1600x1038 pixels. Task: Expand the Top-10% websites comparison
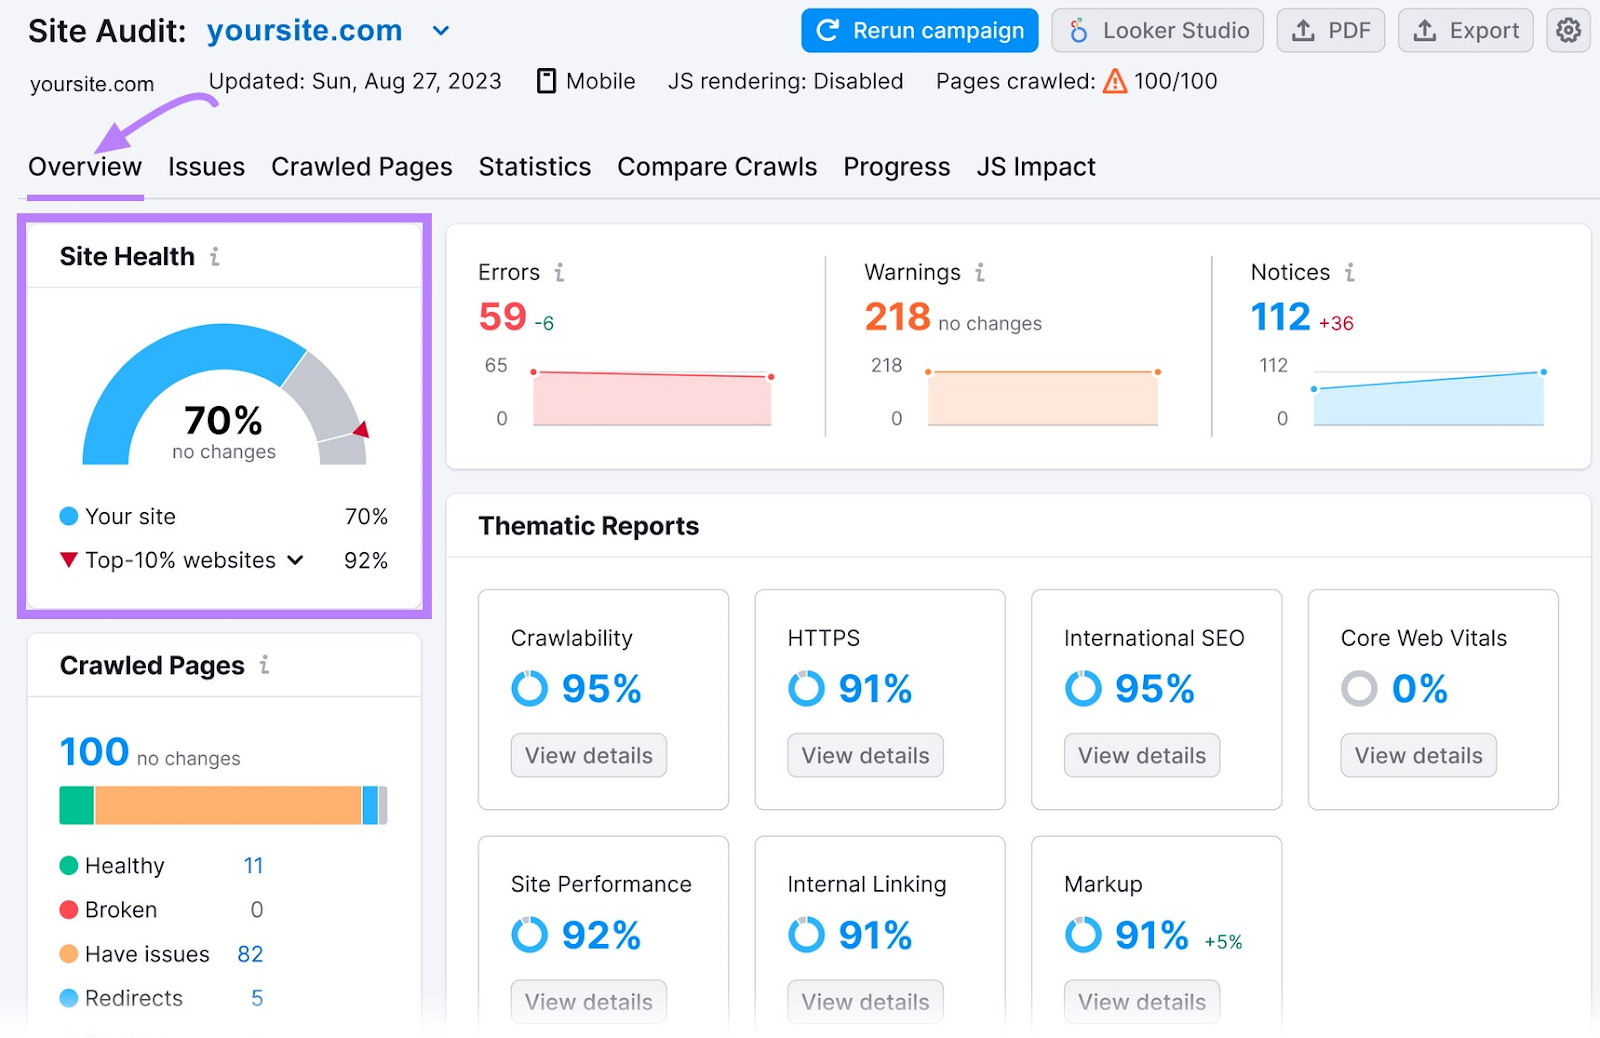[294, 560]
